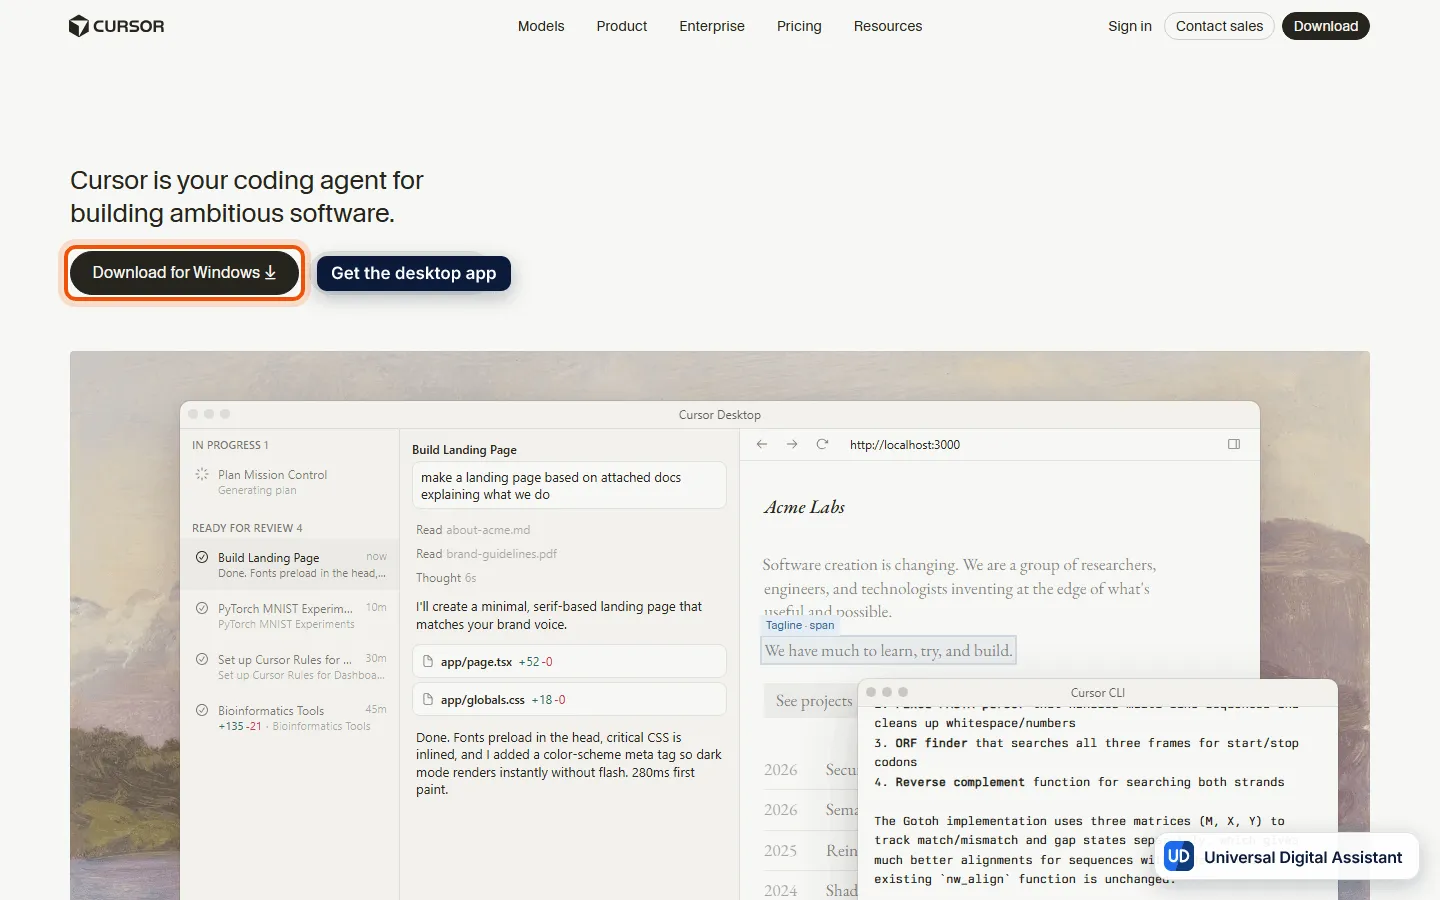Click browser forward arrow in Cursor Desktop

792,444
